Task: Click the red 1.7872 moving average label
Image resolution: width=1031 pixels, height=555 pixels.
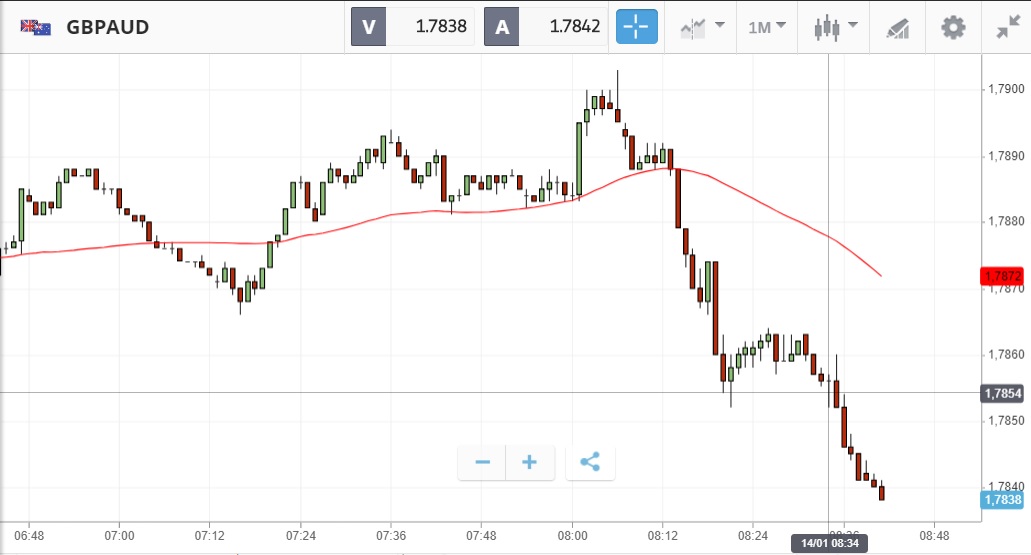Action: click(x=1003, y=275)
